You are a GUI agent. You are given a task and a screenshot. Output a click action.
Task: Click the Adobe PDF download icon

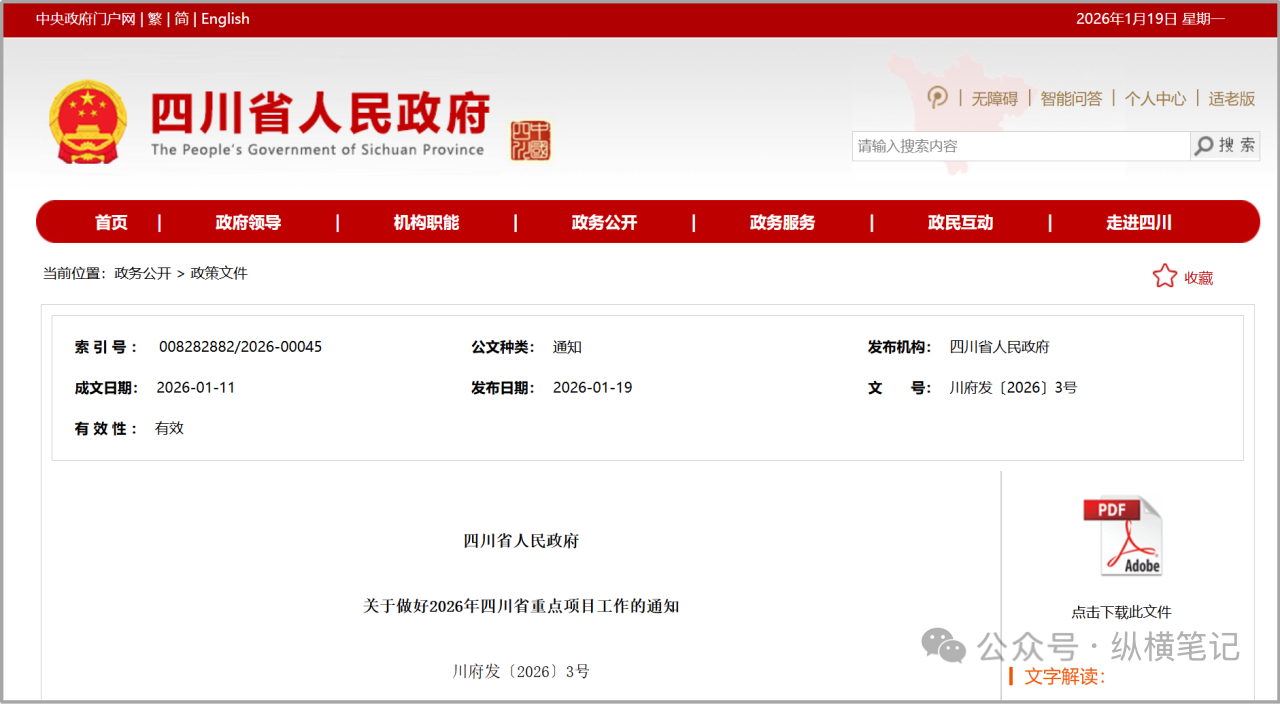click(x=1122, y=537)
